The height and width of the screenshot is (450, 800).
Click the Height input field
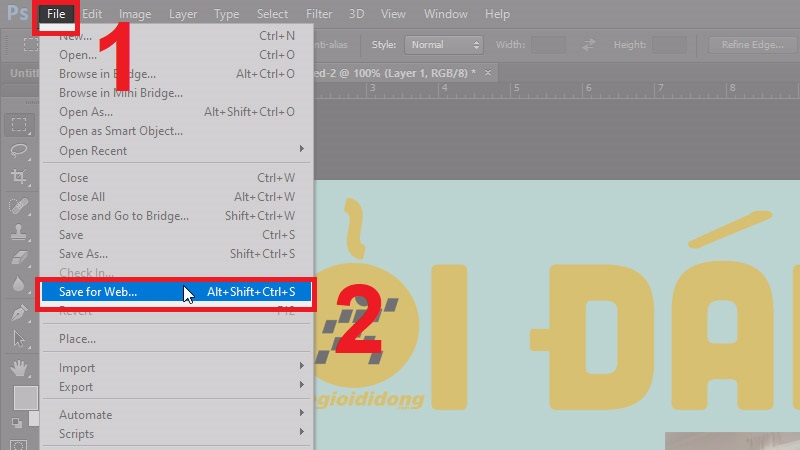coord(669,45)
